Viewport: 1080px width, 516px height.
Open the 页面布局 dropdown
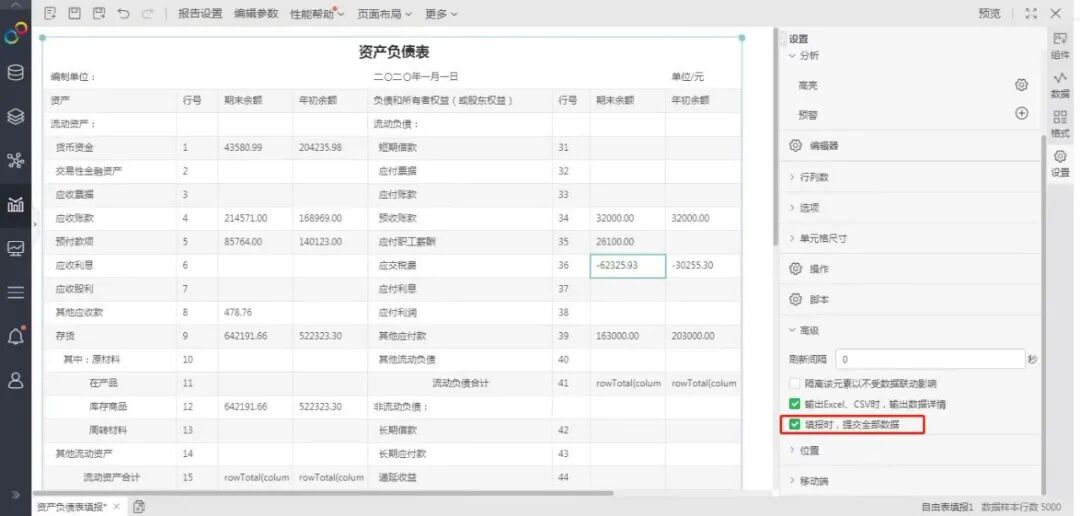(x=384, y=14)
